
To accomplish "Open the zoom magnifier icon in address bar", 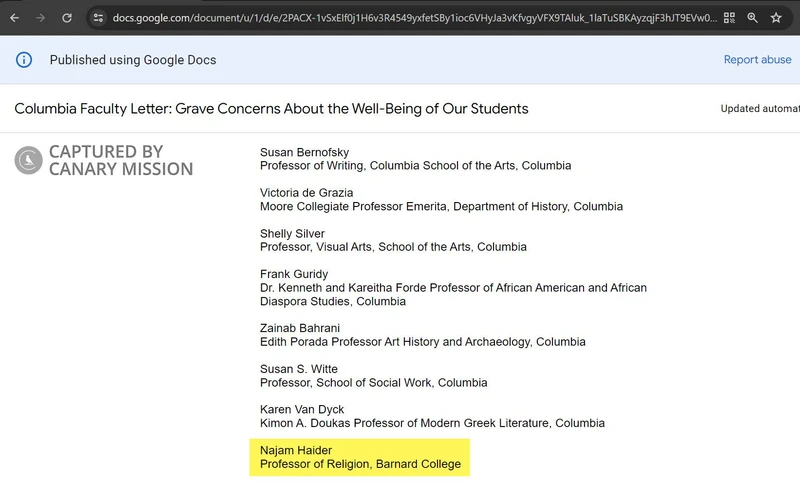I will 753,18.
